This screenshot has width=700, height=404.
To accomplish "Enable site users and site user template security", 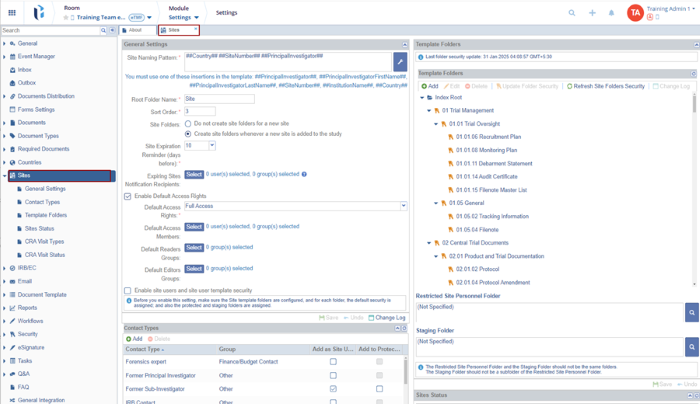I will (128, 290).
